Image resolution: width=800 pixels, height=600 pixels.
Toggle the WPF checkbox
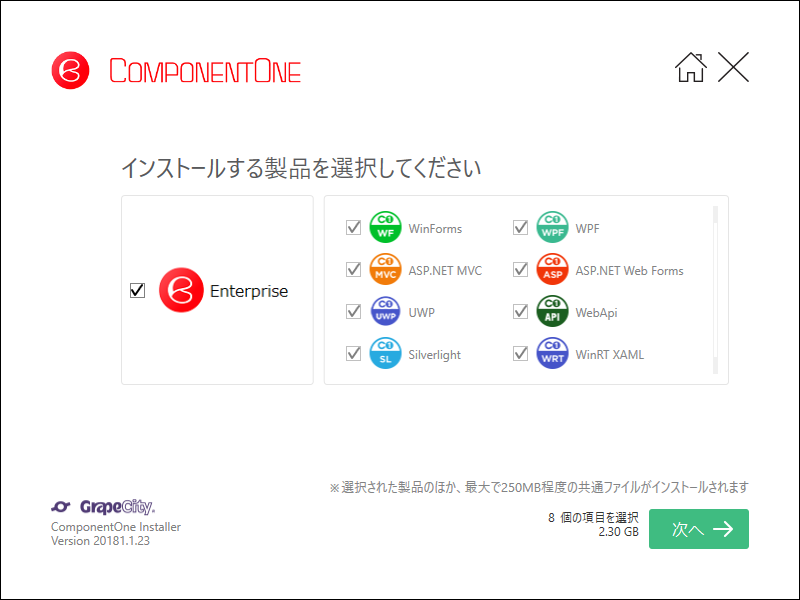click(x=520, y=227)
